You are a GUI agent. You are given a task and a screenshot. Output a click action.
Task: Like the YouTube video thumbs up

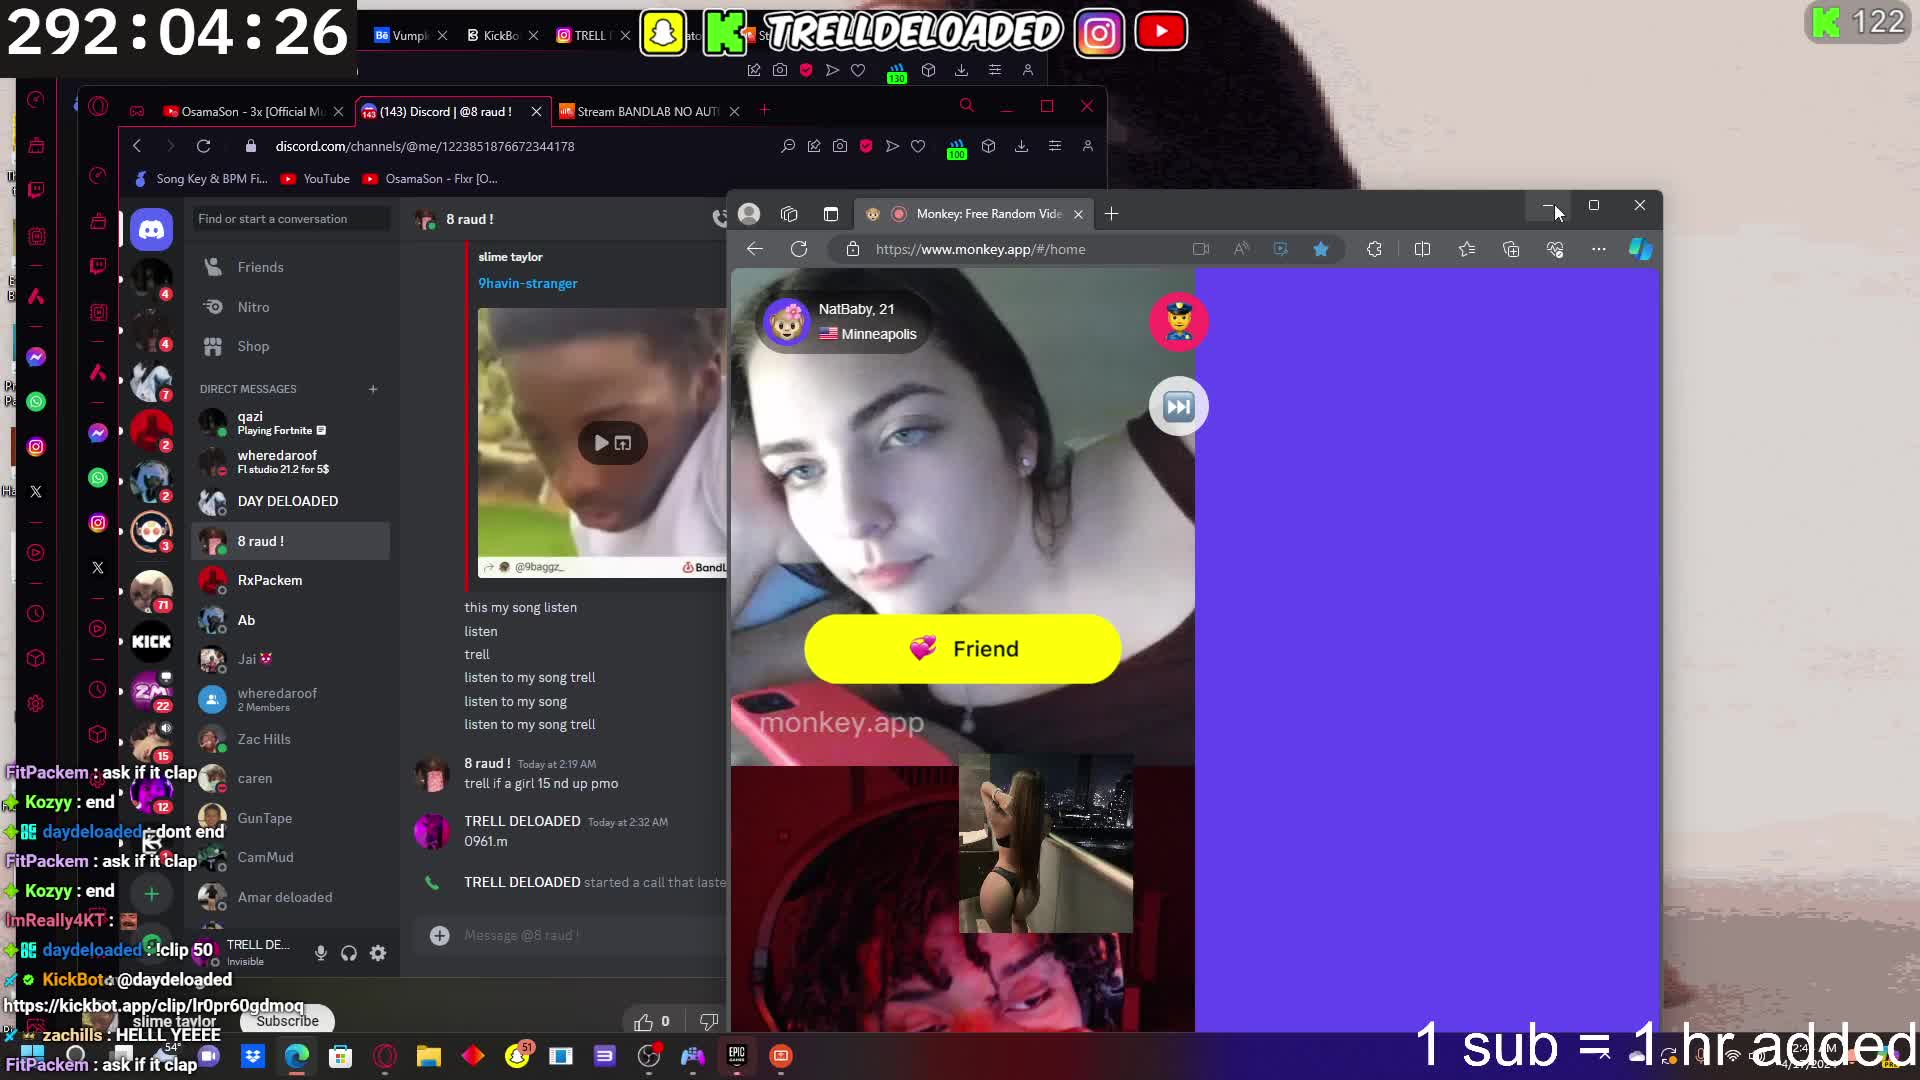643,1021
